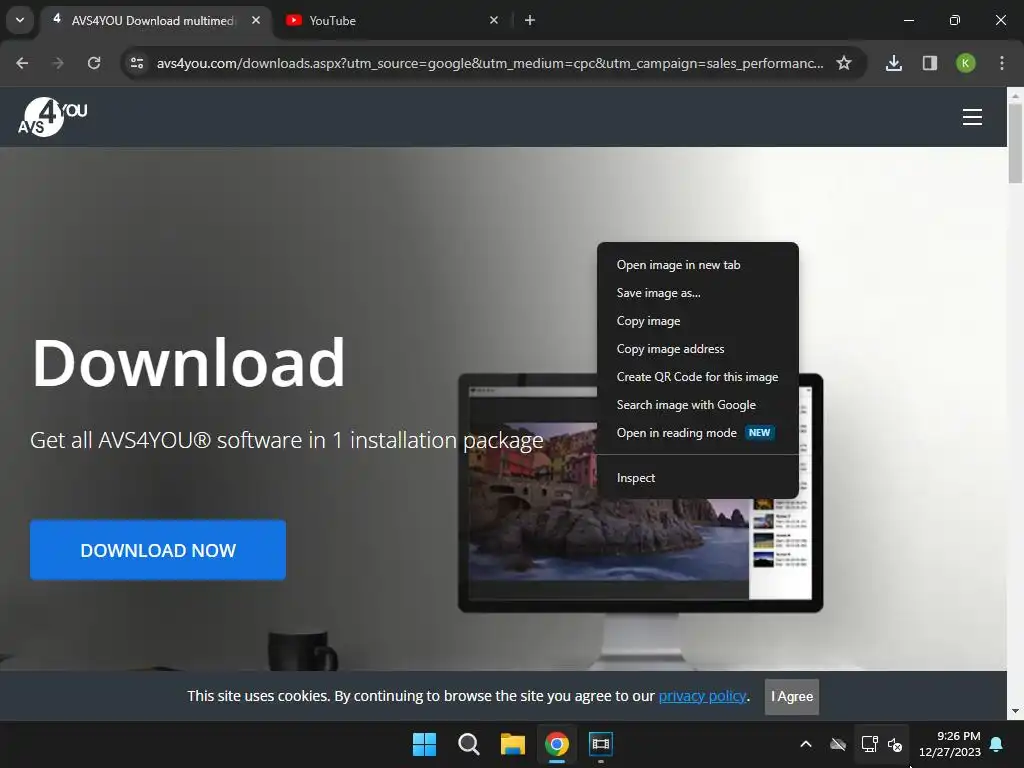Screen dimensions: 1024x768
Task: Select Copy image address
Action: pos(697,349)
